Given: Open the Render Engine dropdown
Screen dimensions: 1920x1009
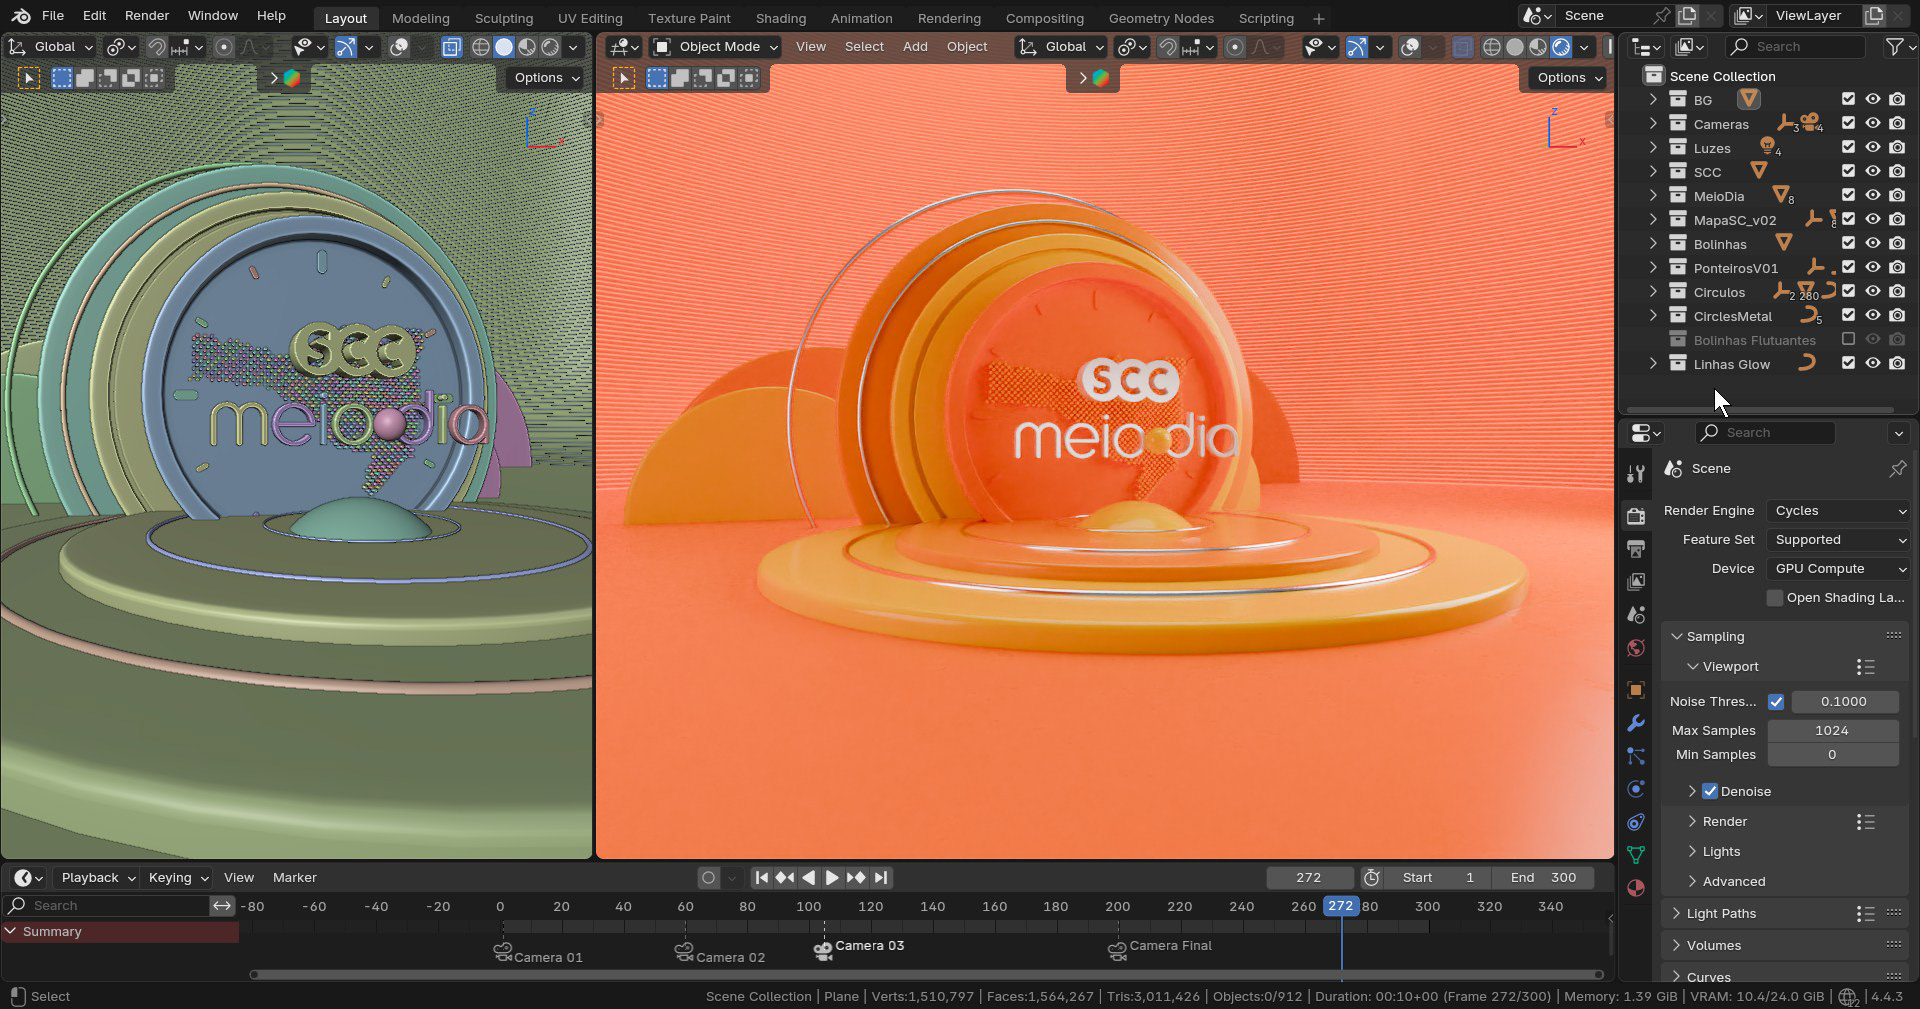Looking at the screenshot, I should click(1838, 511).
